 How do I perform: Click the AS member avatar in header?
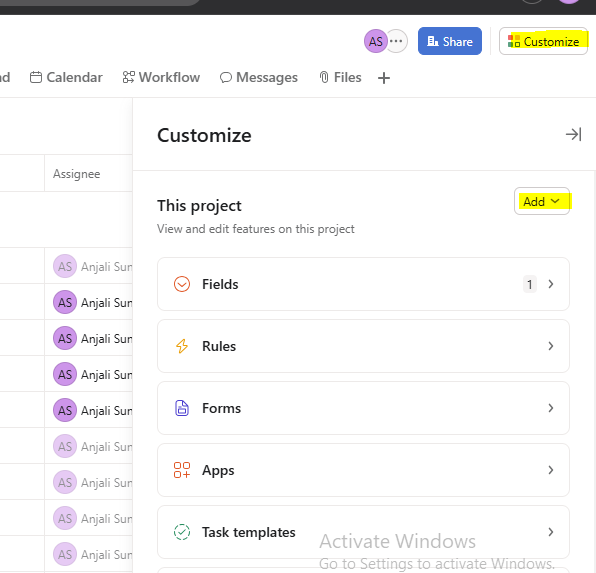coord(376,41)
